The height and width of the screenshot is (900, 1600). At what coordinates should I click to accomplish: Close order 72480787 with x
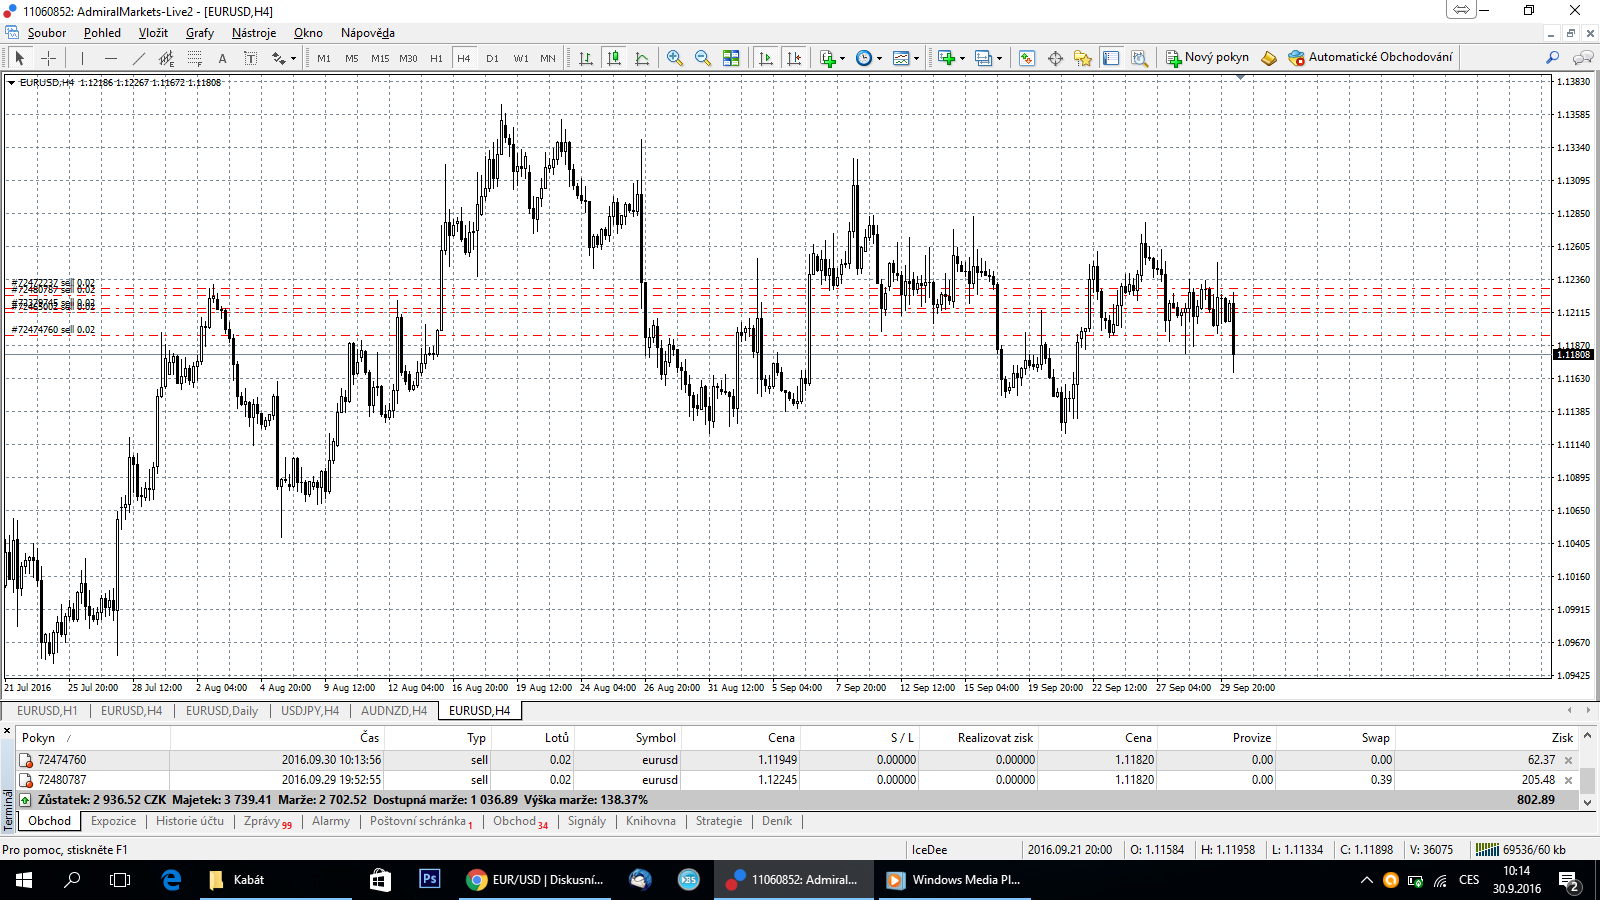pos(1568,780)
